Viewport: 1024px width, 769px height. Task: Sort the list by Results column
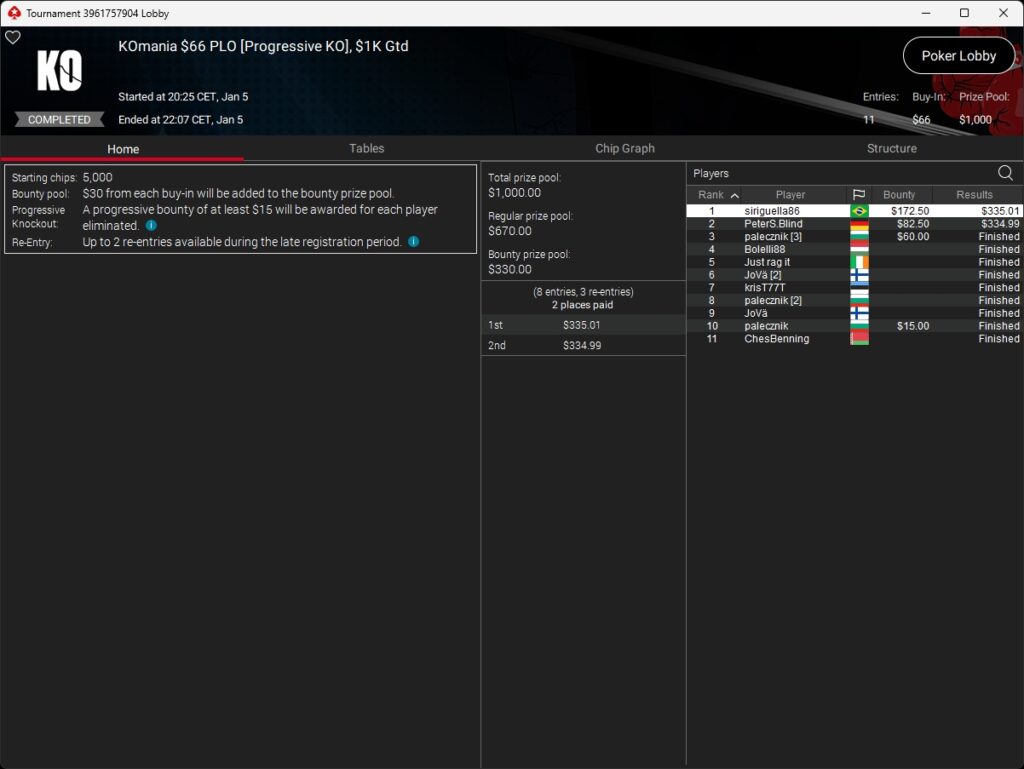click(x=974, y=195)
